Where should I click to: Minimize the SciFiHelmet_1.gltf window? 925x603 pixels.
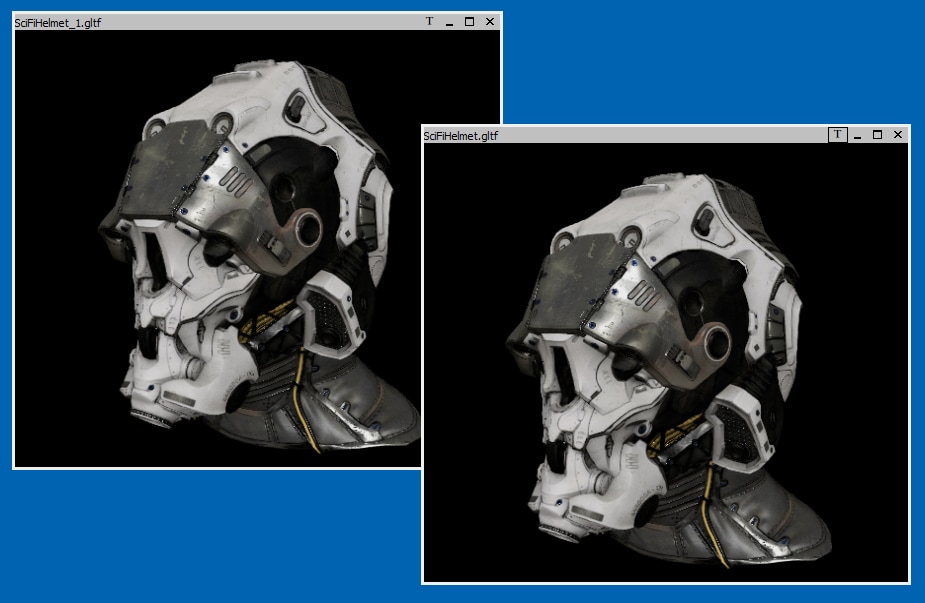point(449,21)
